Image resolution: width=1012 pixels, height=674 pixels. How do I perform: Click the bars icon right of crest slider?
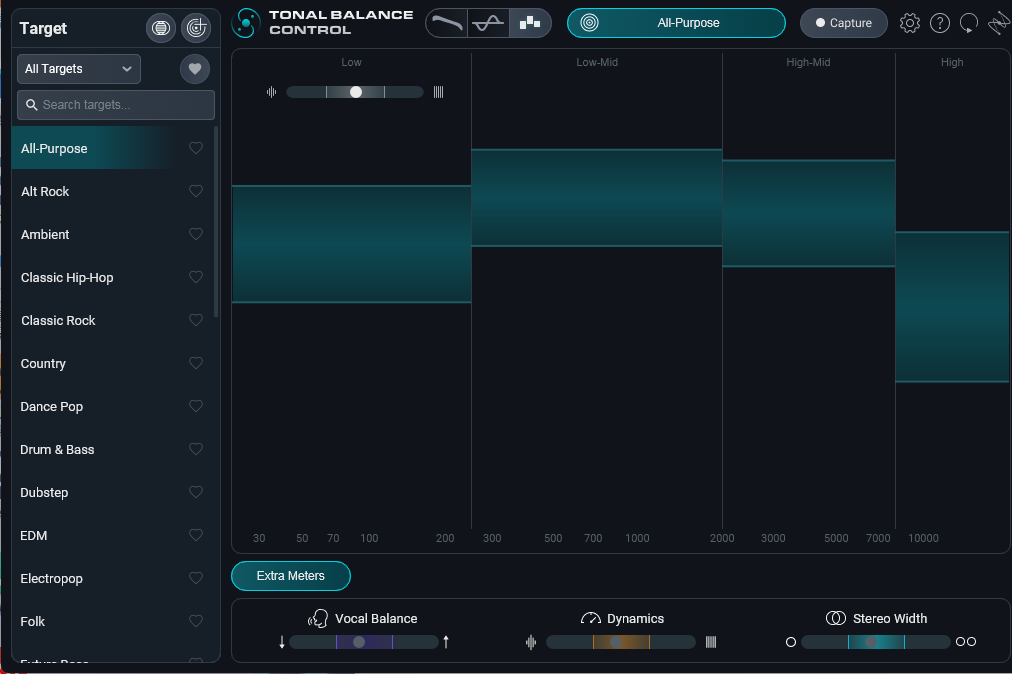438,92
